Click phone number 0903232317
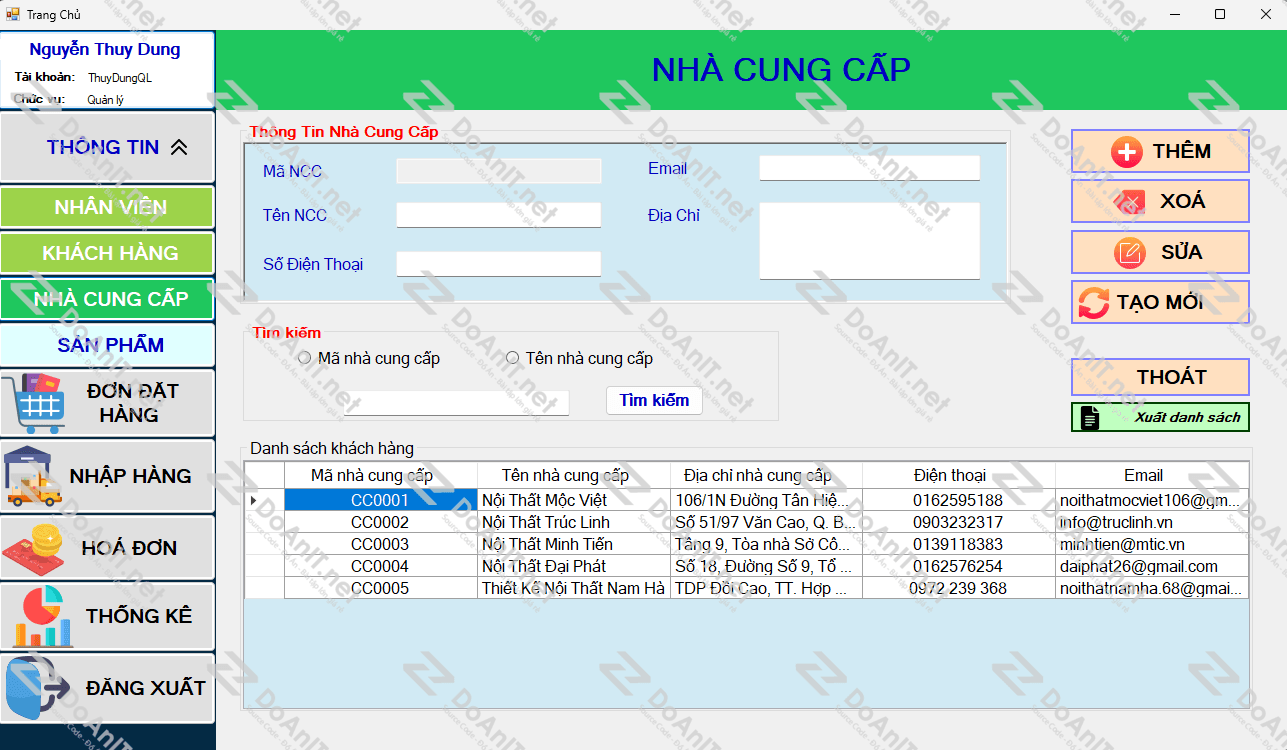Screen dimensions: 1287x750 (958, 522)
